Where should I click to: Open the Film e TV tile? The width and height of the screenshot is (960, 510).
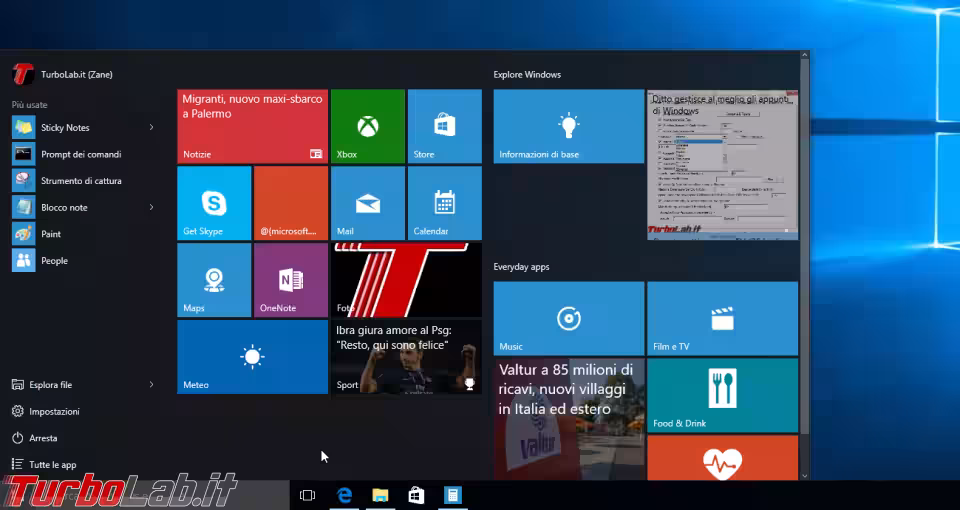722,318
